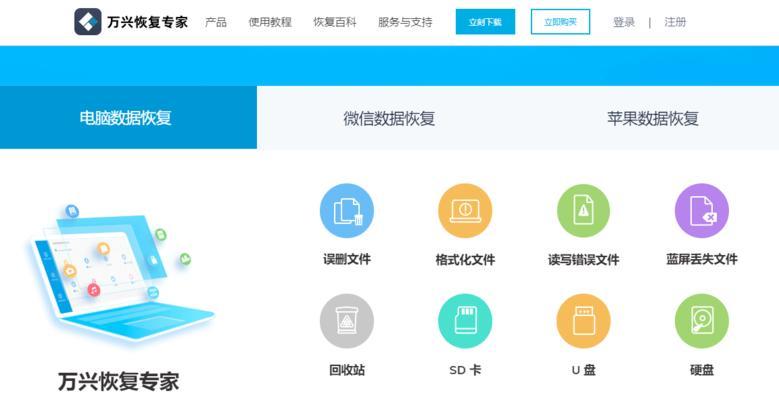779x400 pixels.
Task: Click the SD 卡 label
Action: pos(465,370)
